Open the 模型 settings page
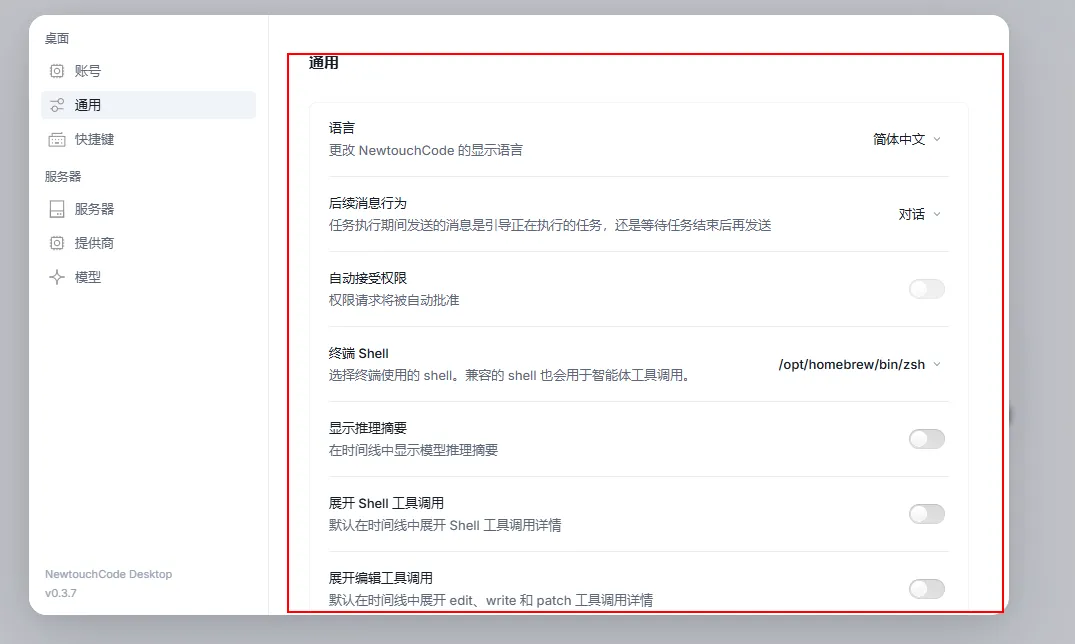This screenshot has height=644, width=1075. coord(148,277)
